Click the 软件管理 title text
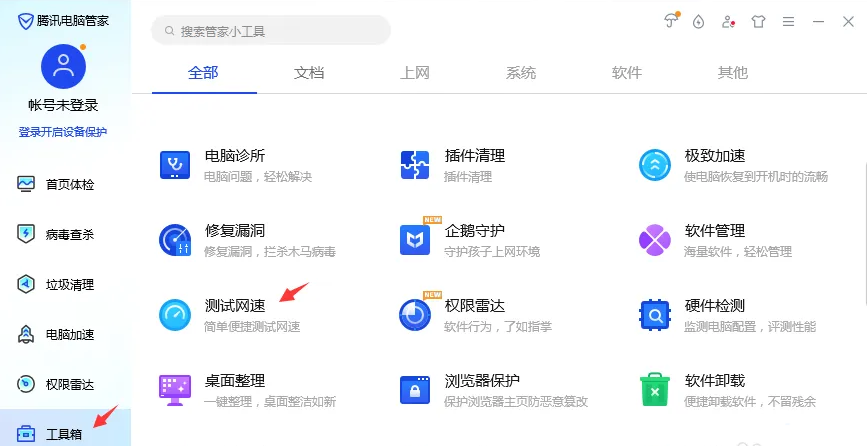Image resolution: width=867 pixels, height=446 pixels. (x=715, y=230)
